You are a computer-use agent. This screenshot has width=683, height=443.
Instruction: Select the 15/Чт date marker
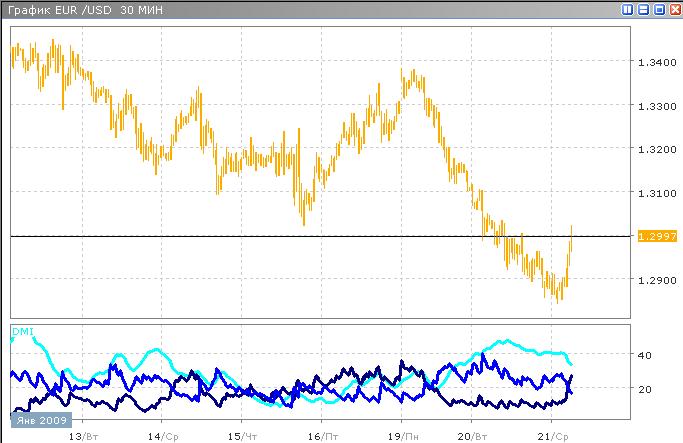241,437
